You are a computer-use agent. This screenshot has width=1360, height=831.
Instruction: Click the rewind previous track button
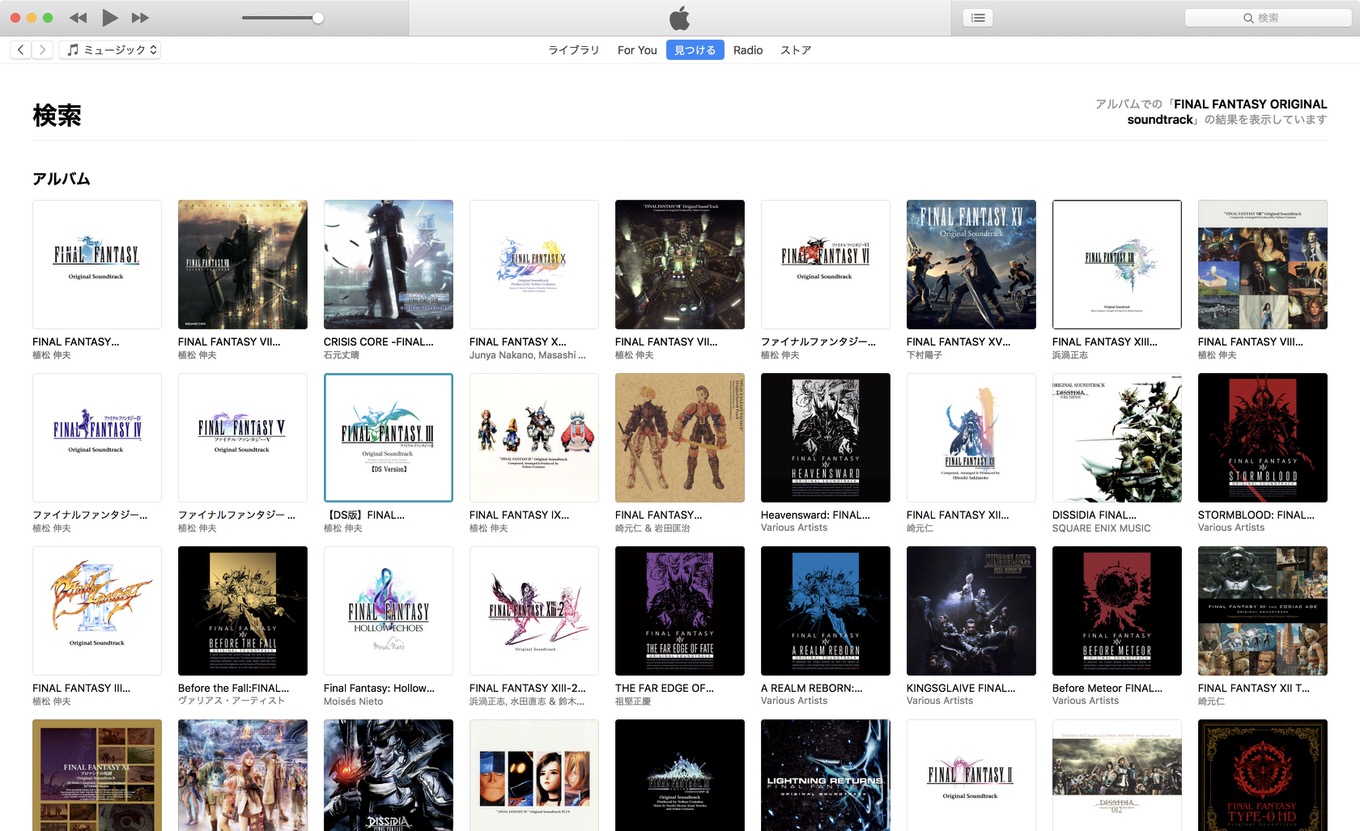(x=78, y=18)
